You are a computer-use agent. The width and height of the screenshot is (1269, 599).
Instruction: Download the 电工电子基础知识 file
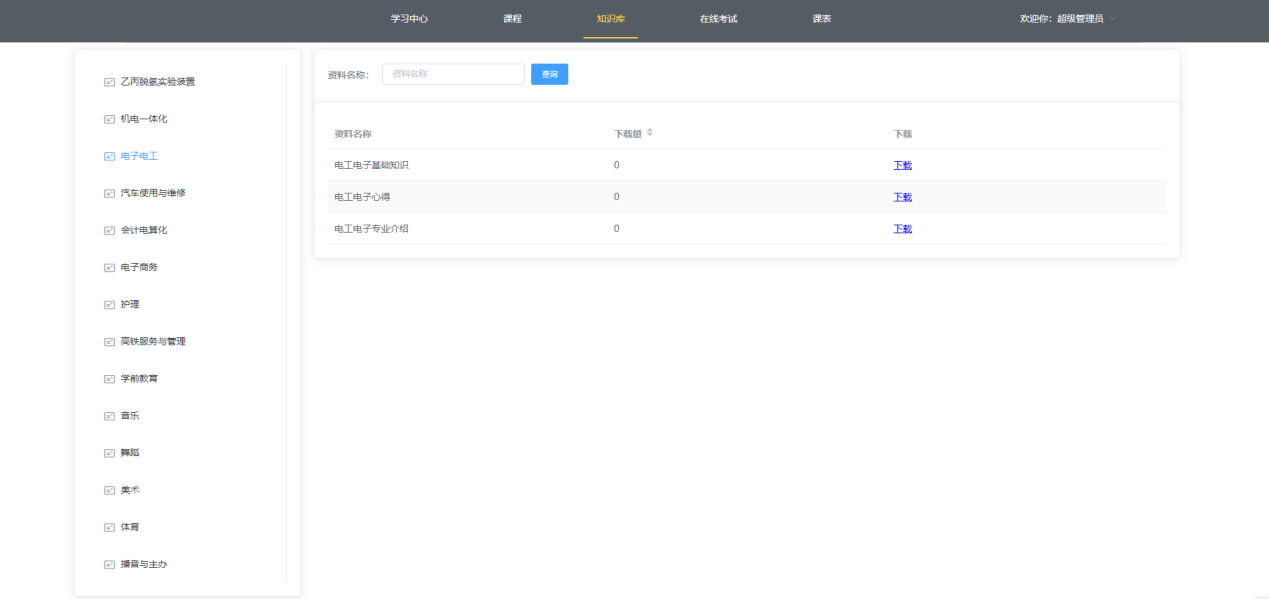click(902, 165)
